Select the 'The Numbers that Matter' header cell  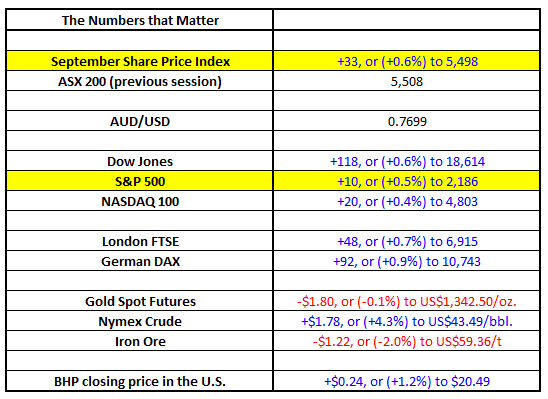pos(139,20)
